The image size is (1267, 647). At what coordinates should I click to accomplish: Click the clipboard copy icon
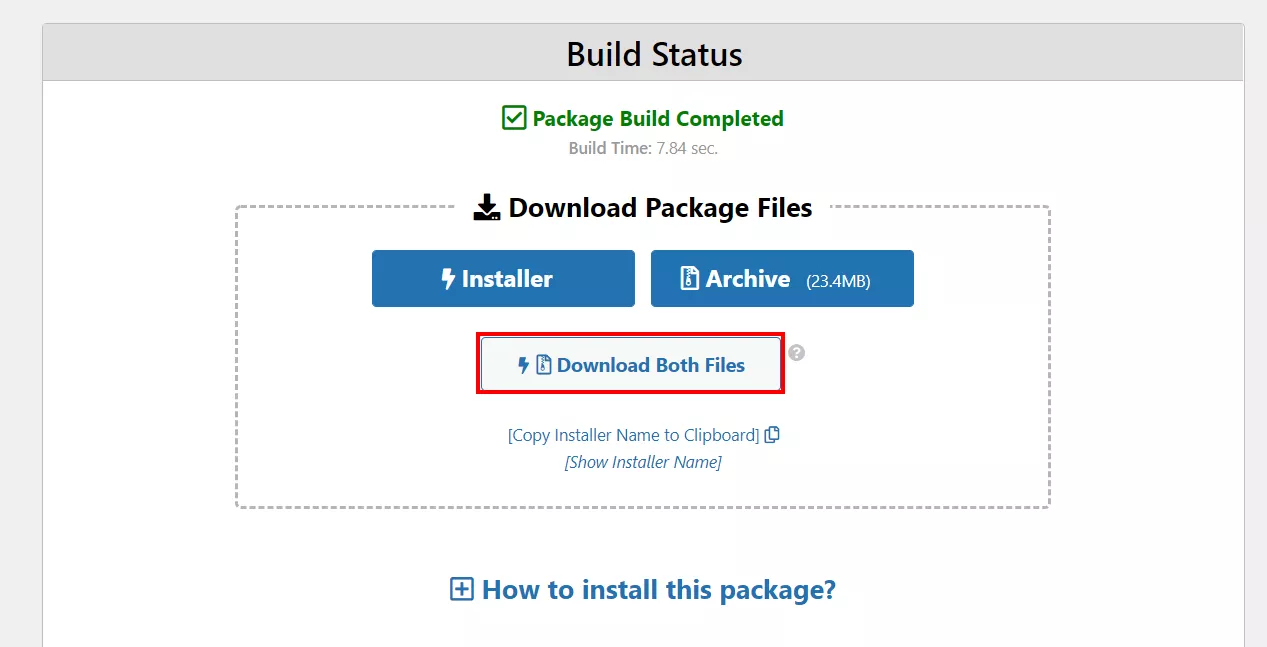click(x=772, y=435)
